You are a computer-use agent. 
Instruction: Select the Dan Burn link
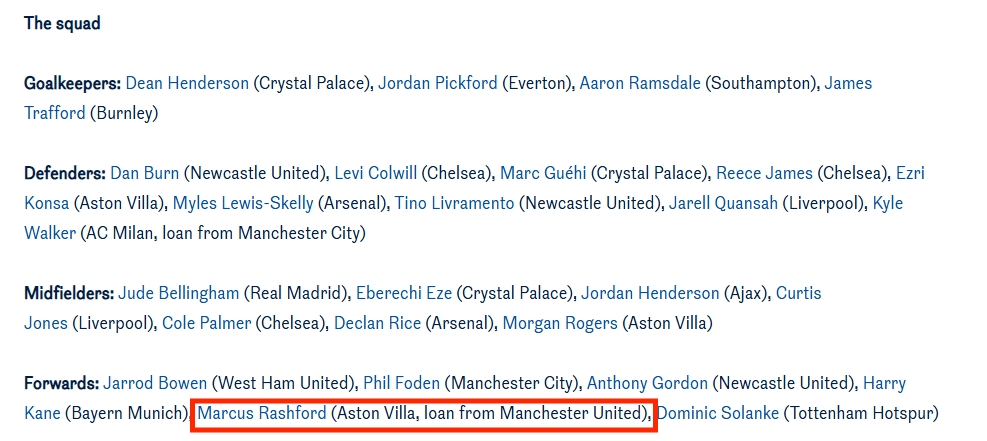point(145,173)
